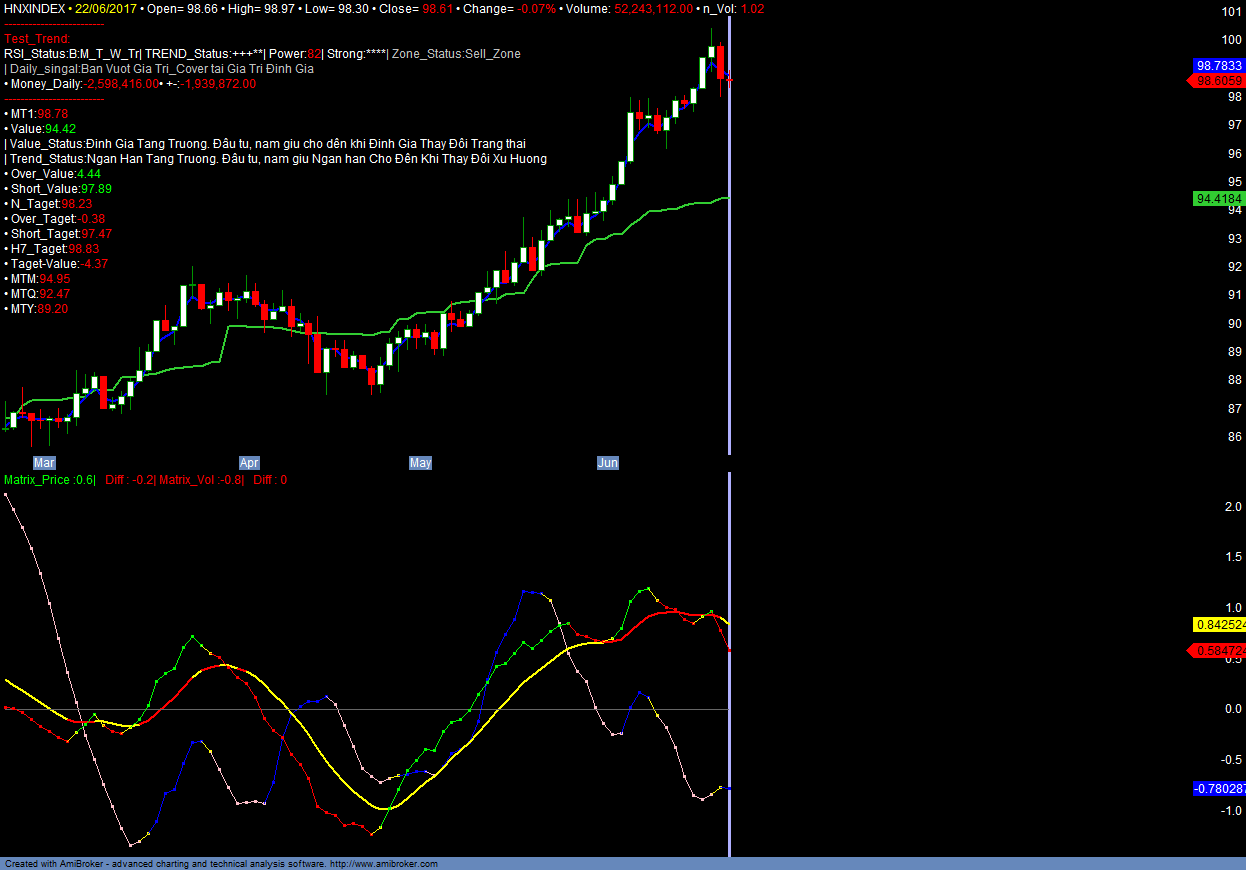Click the Money_Daily value line
This screenshot has height=870, width=1246.
coord(130,84)
